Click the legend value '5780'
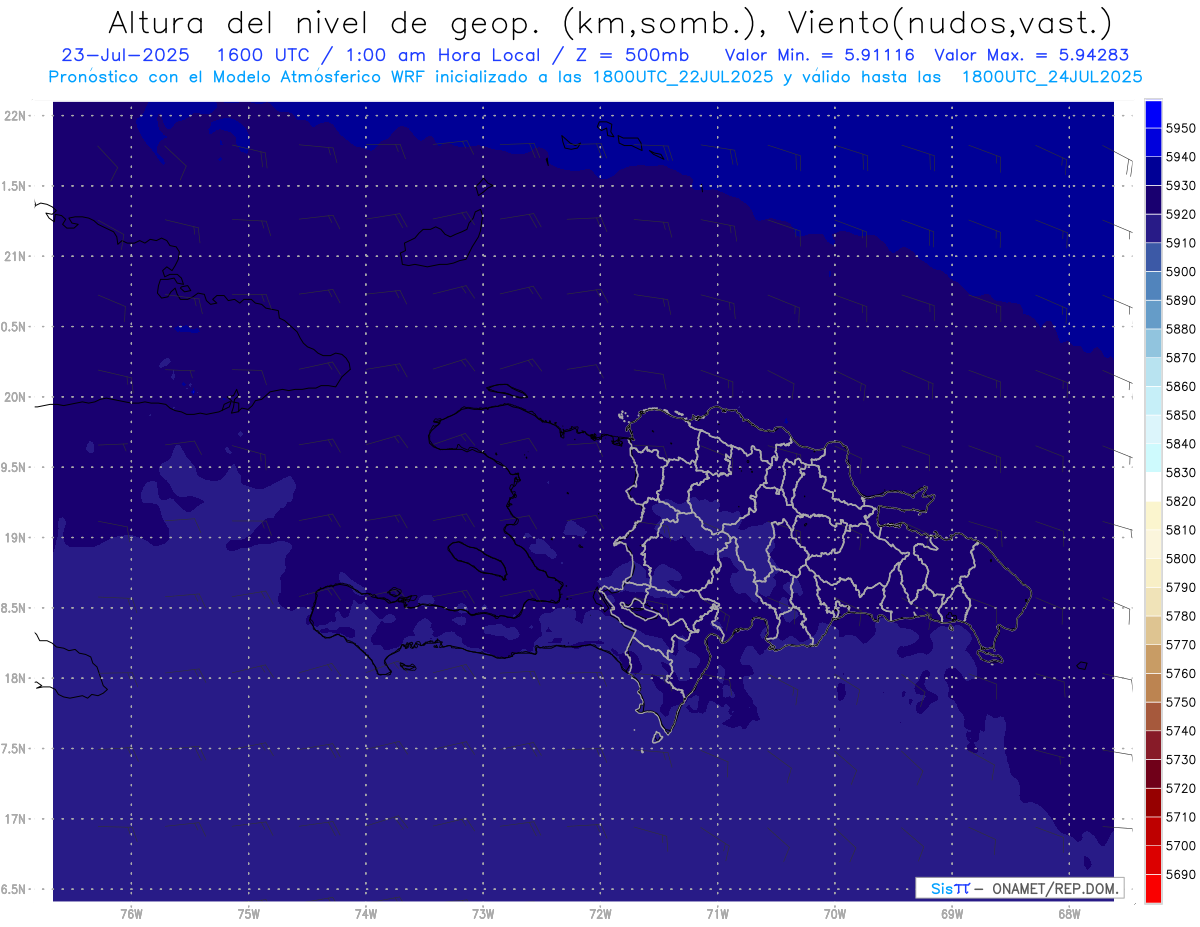Screen dimensions: 1200x927 click(x=1181, y=615)
